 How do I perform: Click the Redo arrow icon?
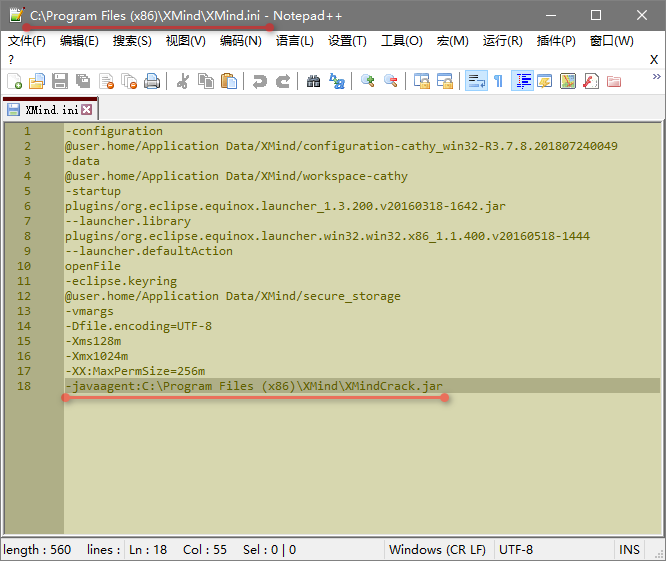pos(283,81)
